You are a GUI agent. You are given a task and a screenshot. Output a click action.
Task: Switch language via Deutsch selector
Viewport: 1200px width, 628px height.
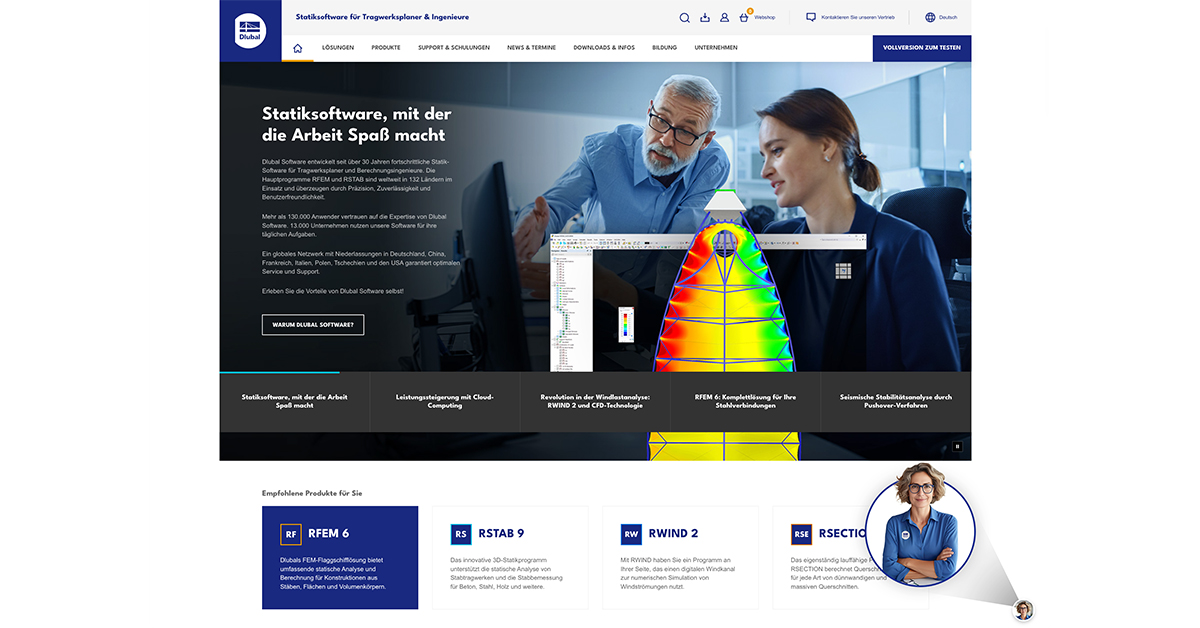click(x=948, y=18)
